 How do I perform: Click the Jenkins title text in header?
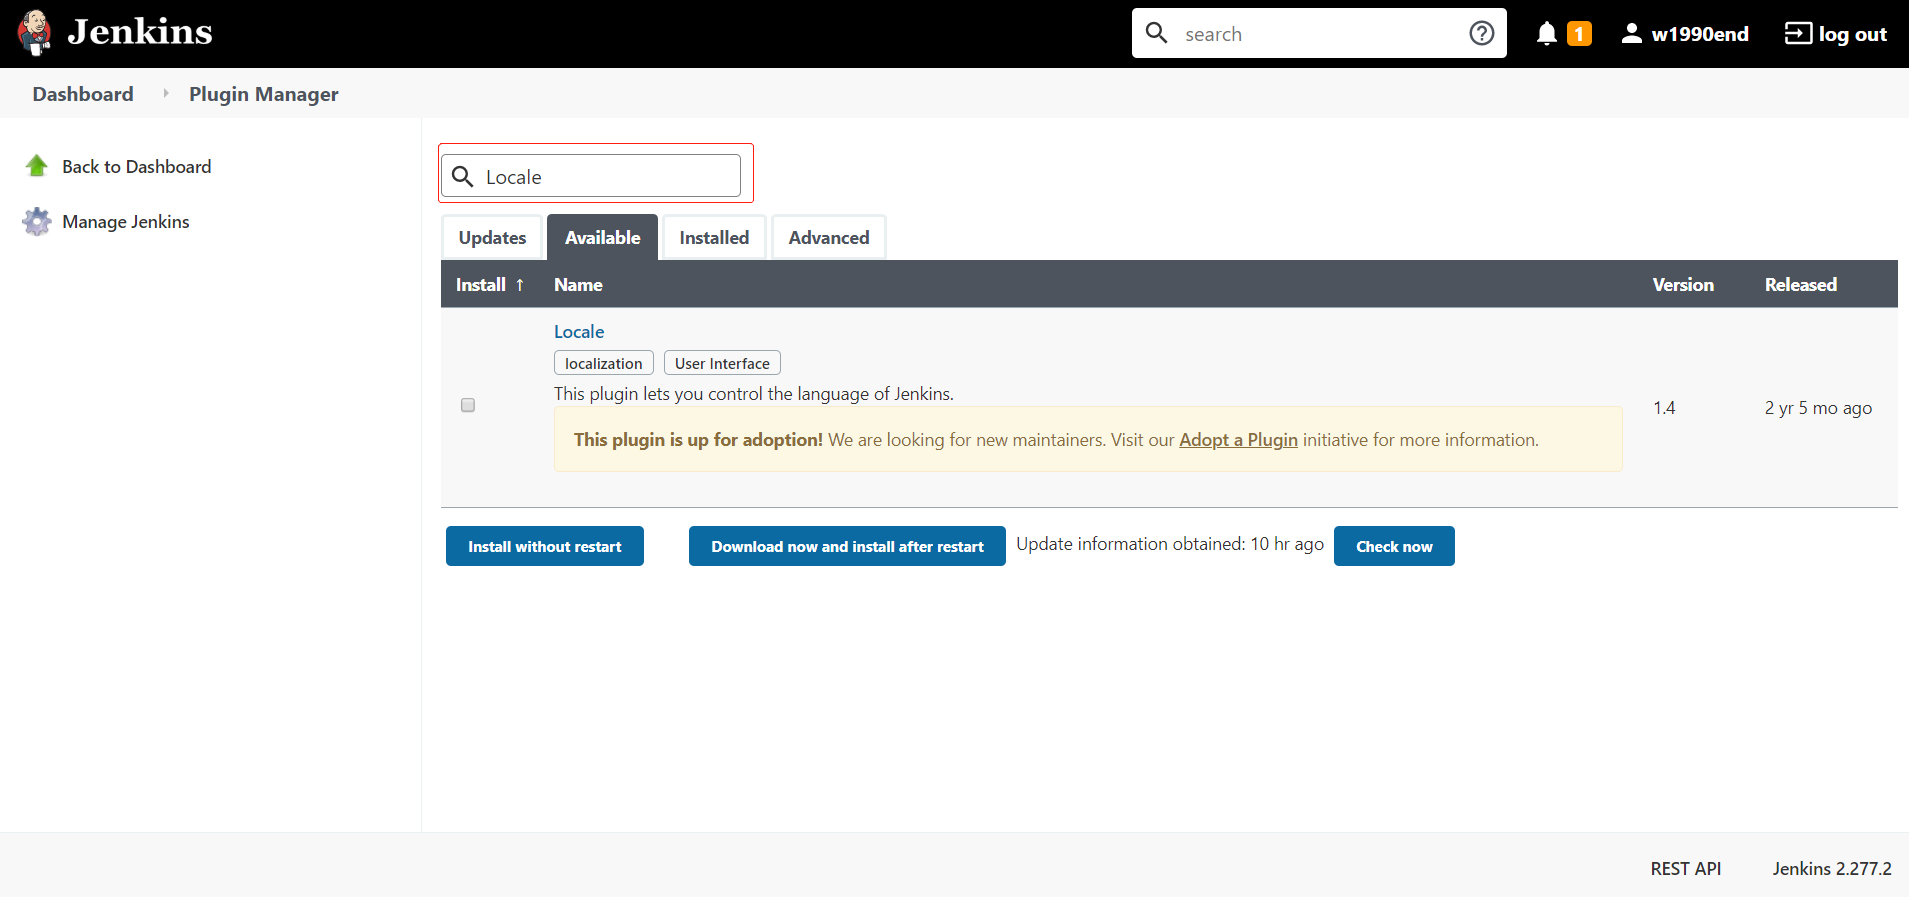tap(140, 32)
